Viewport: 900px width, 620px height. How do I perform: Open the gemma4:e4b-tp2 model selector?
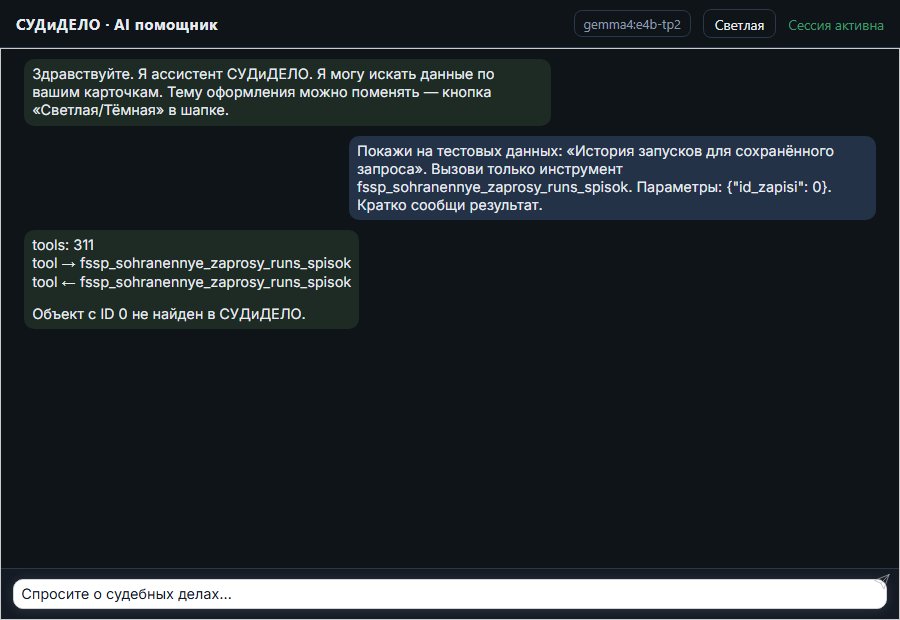pos(632,24)
